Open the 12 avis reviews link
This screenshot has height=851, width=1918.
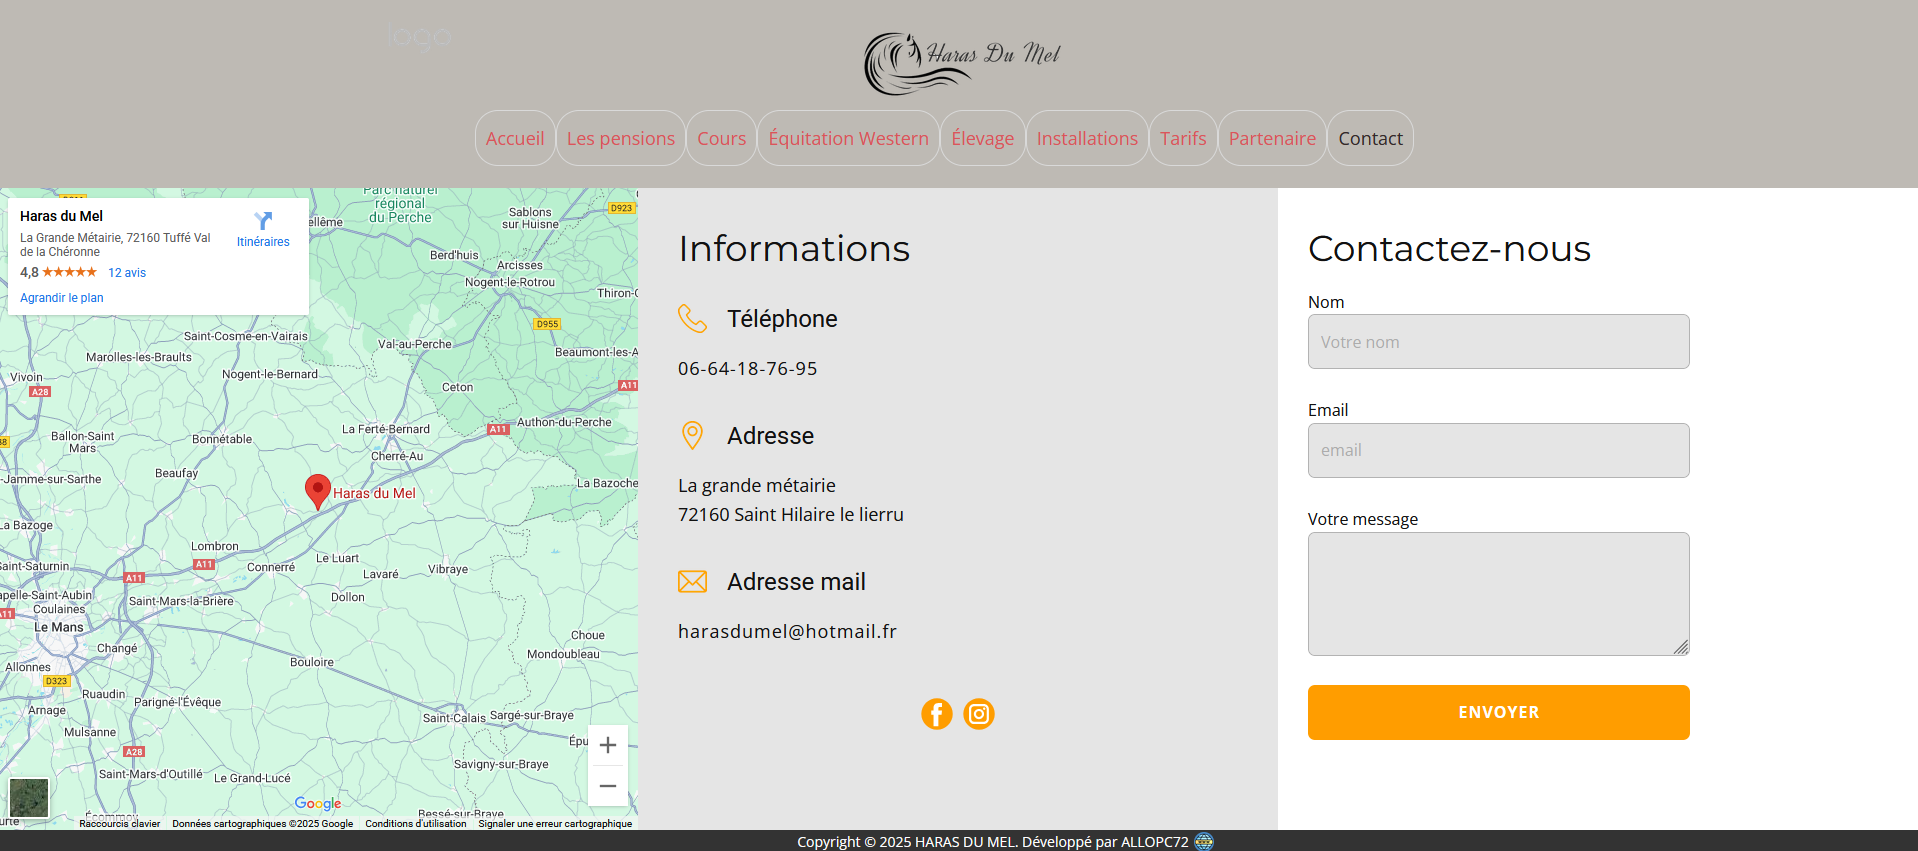click(x=127, y=273)
